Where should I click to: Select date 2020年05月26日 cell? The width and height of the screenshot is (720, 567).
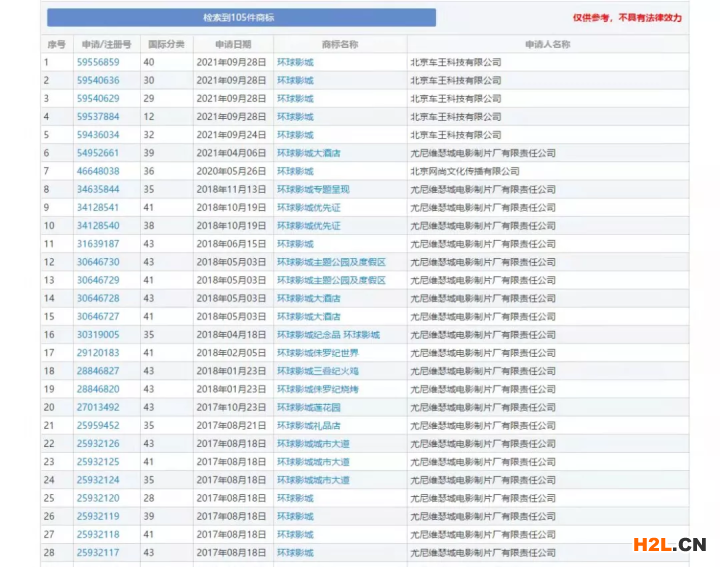[x=231, y=171]
